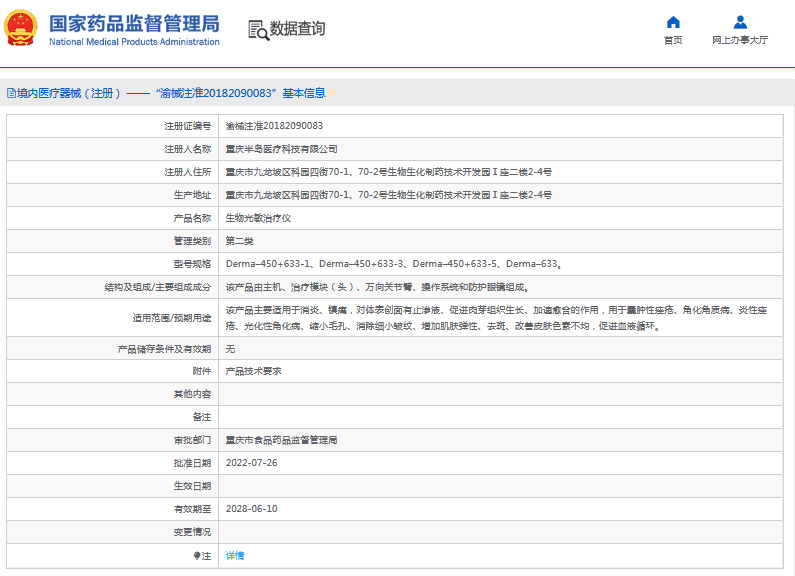Select the 注册人住所 address value
This screenshot has width=795, height=576.
(x=388, y=172)
